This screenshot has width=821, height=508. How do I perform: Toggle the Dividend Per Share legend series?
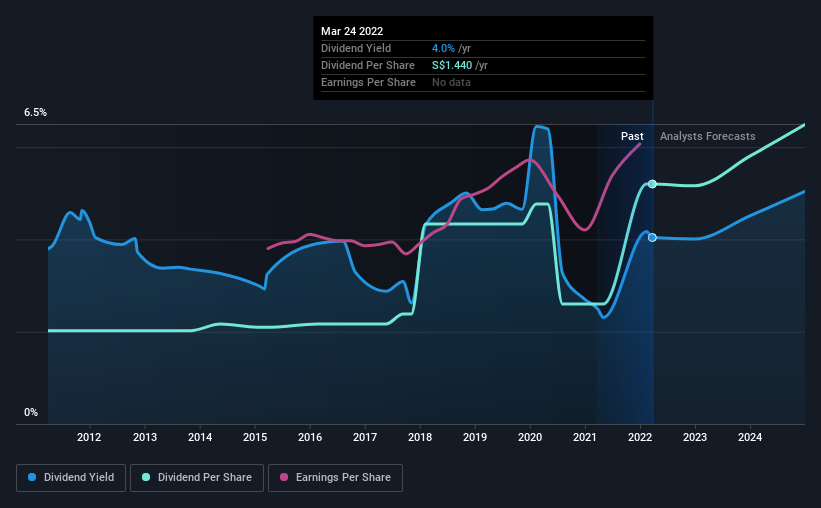tap(201, 478)
